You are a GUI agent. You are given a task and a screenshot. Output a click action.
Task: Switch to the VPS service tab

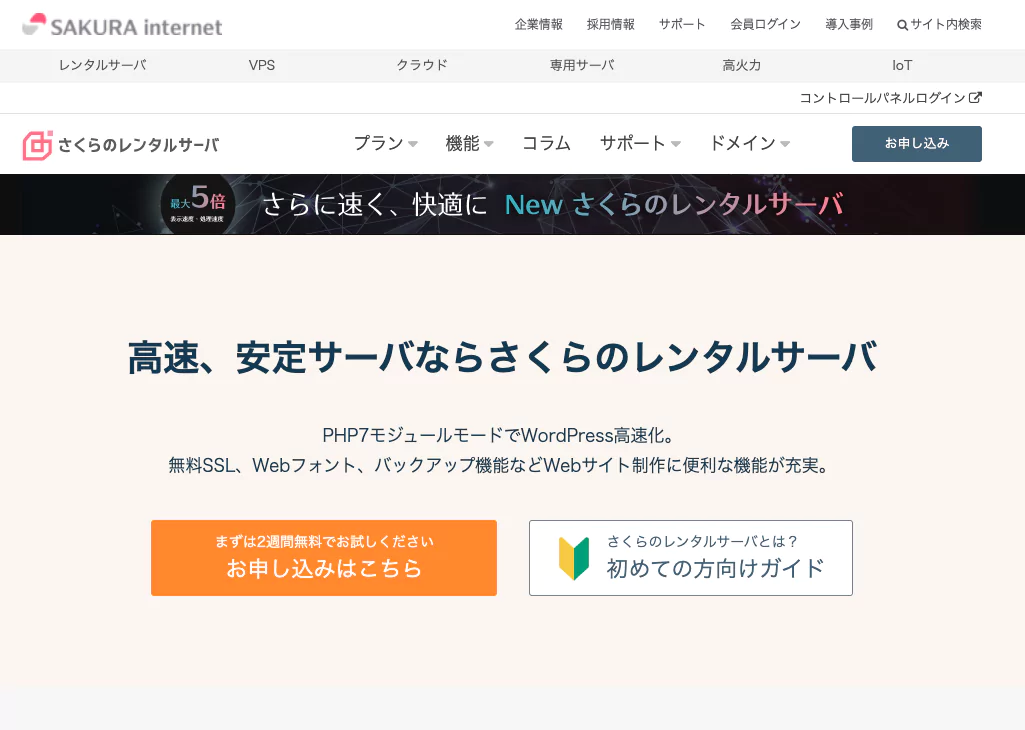tap(262, 66)
